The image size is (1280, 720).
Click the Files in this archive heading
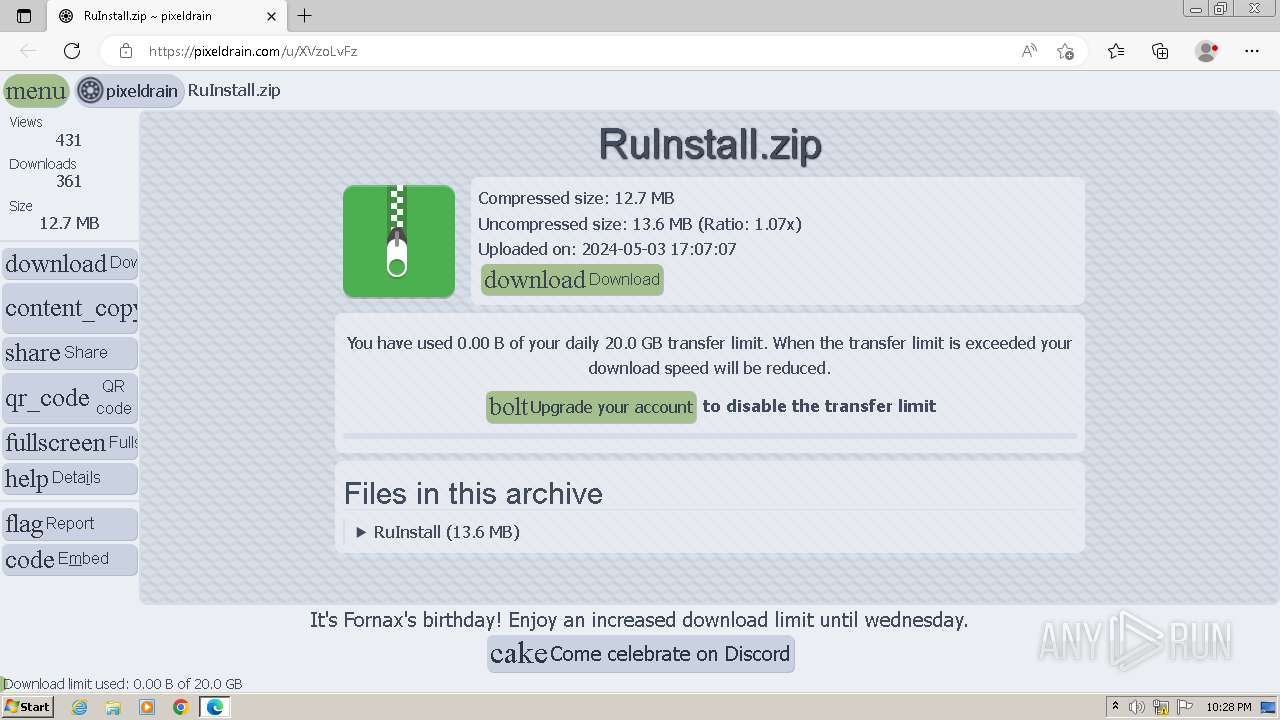click(473, 493)
